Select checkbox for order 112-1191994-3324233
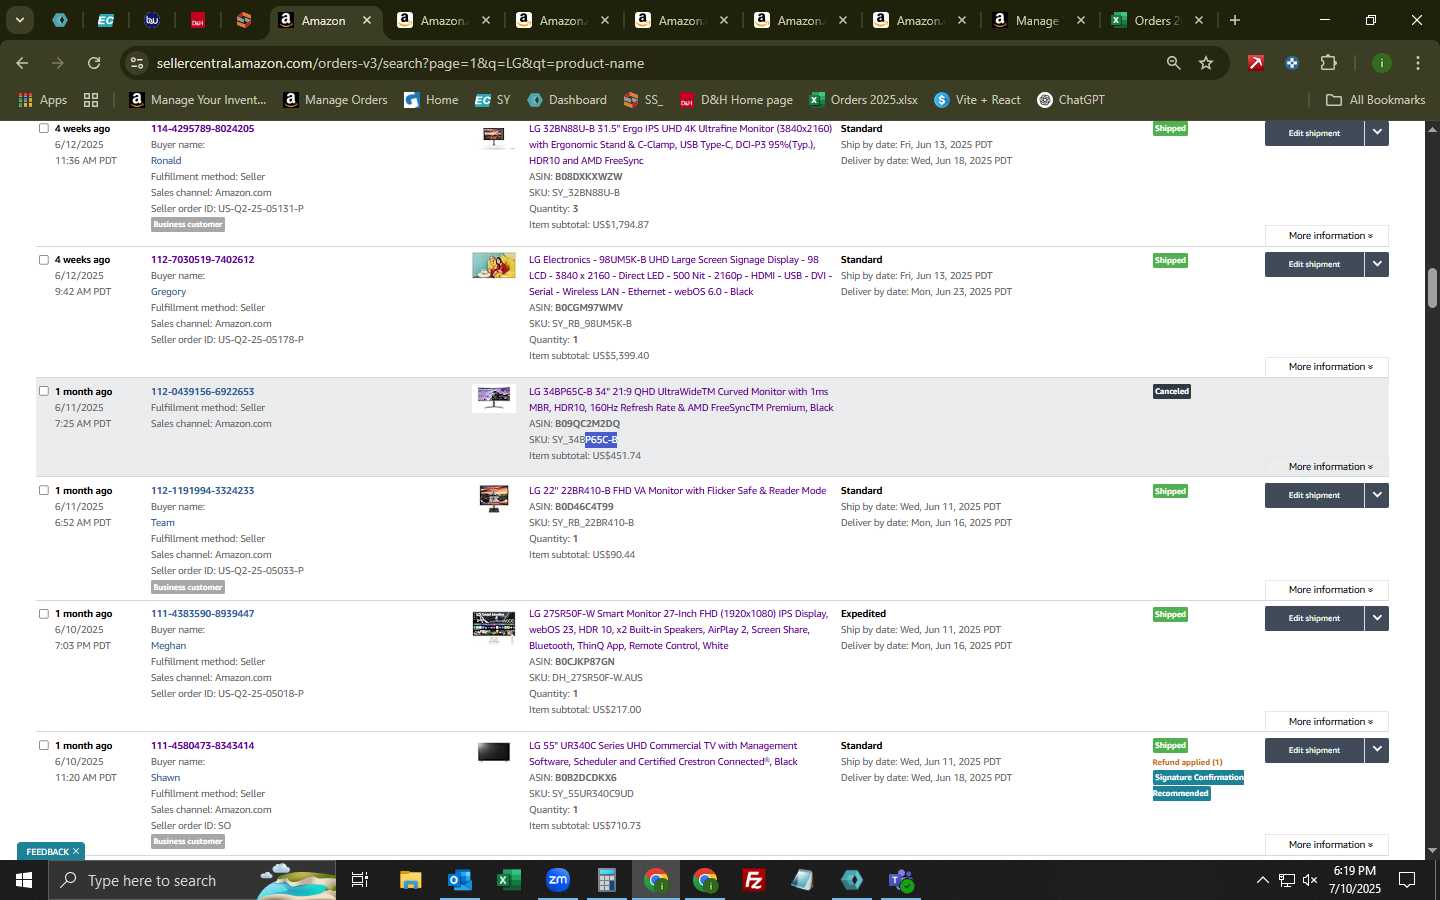 (x=43, y=490)
